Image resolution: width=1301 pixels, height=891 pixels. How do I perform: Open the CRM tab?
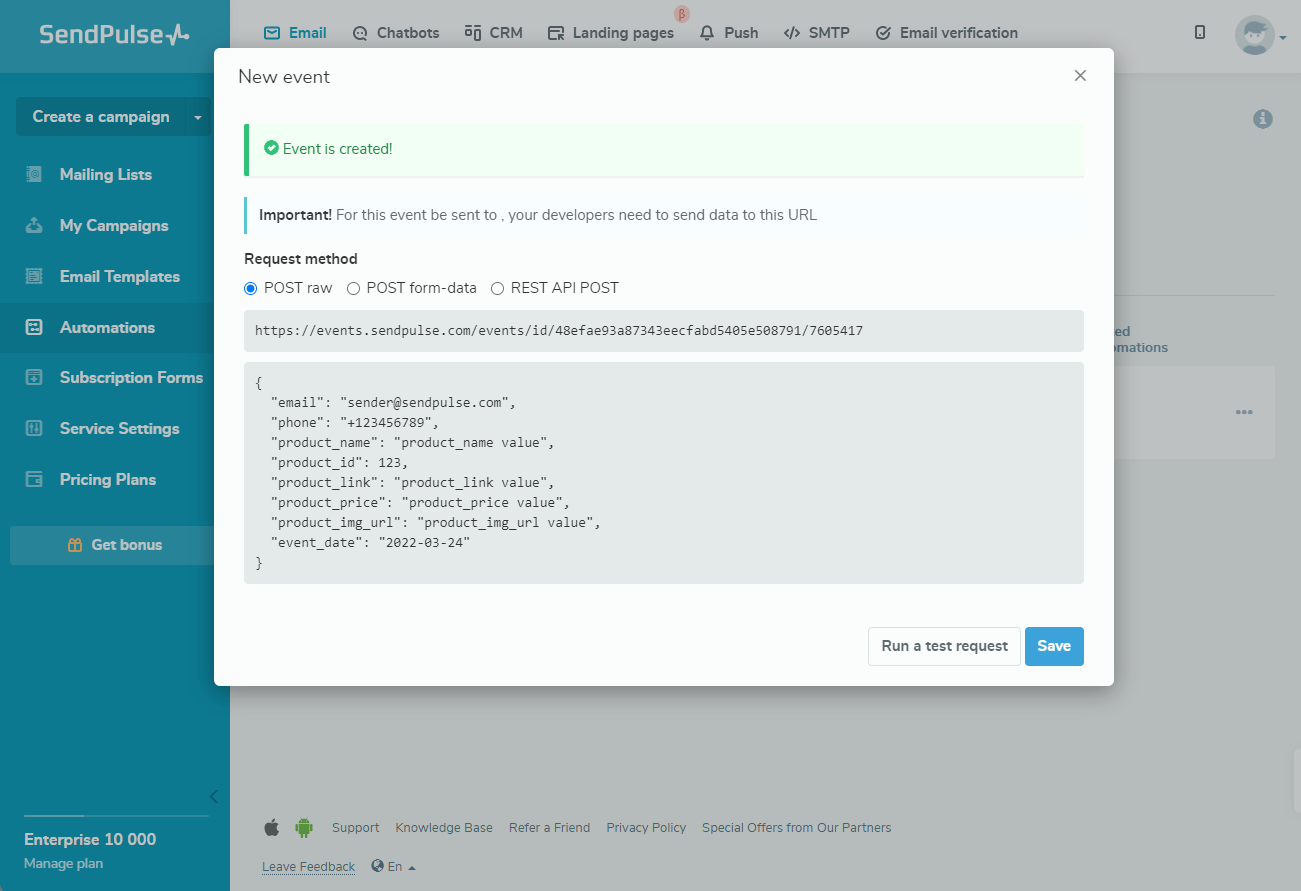pyautogui.click(x=494, y=33)
